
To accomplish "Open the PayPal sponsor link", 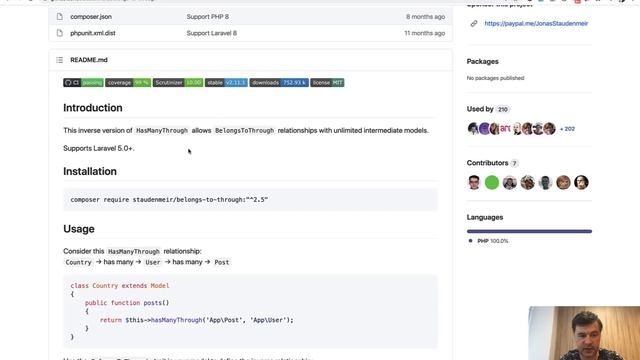I will point(536,24).
